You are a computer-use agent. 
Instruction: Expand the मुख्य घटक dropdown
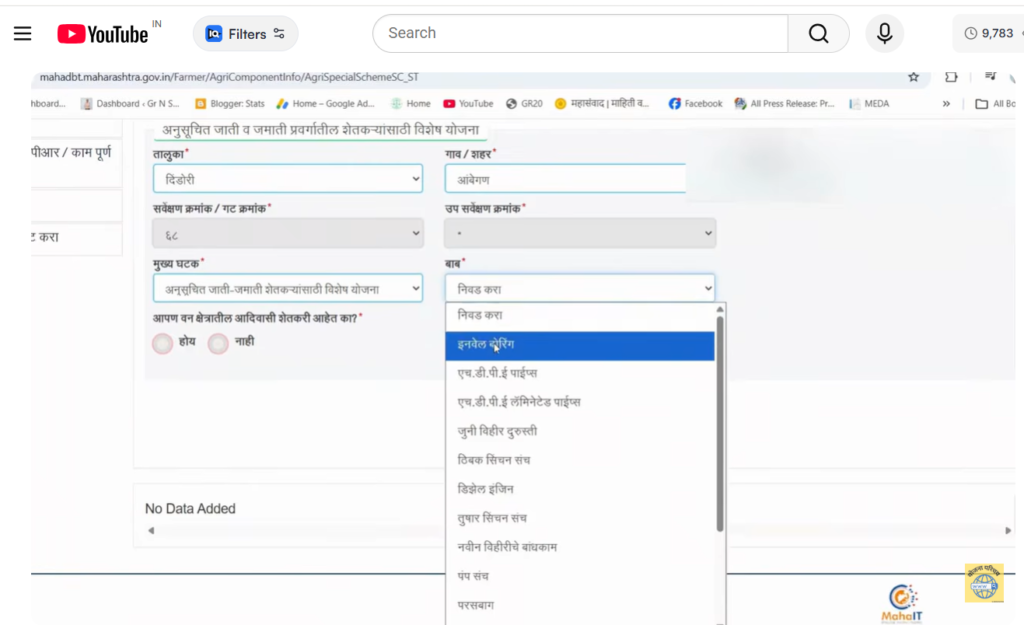(x=288, y=289)
